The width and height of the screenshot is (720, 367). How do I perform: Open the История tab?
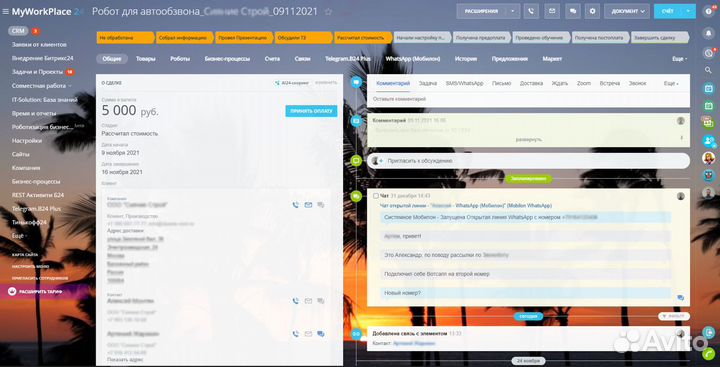click(x=466, y=59)
